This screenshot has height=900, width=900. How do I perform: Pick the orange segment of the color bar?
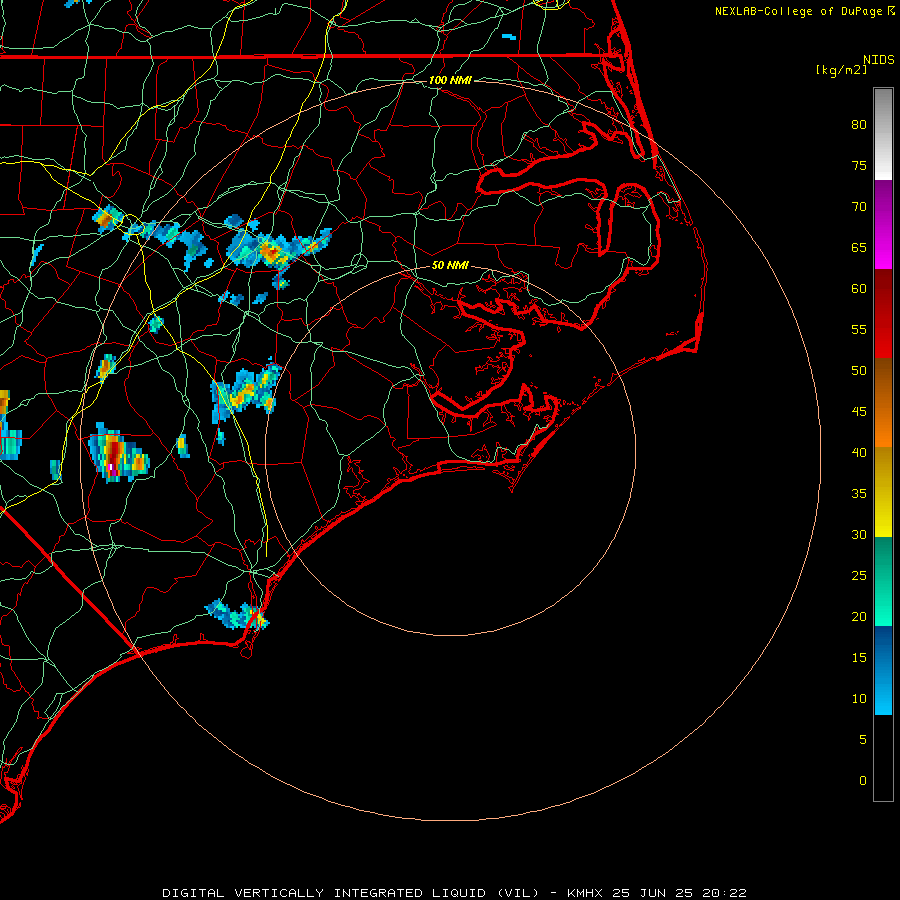[883, 402]
